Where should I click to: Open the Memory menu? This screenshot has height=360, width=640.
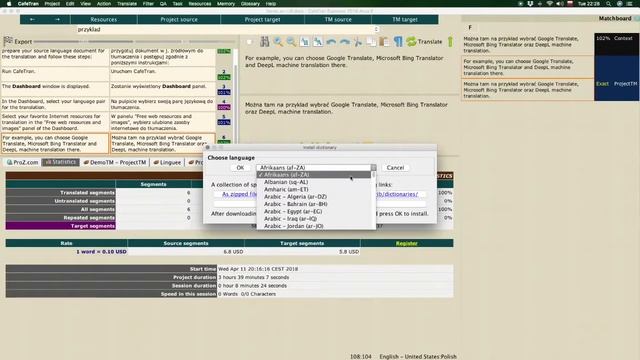coord(226,4)
